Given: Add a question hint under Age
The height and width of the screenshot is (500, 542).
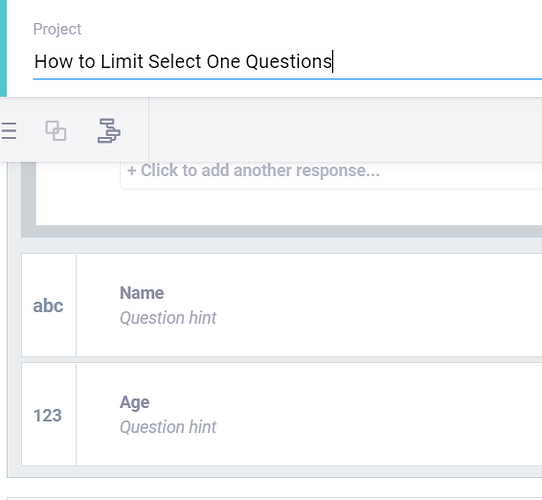Looking at the screenshot, I should tap(168, 427).
